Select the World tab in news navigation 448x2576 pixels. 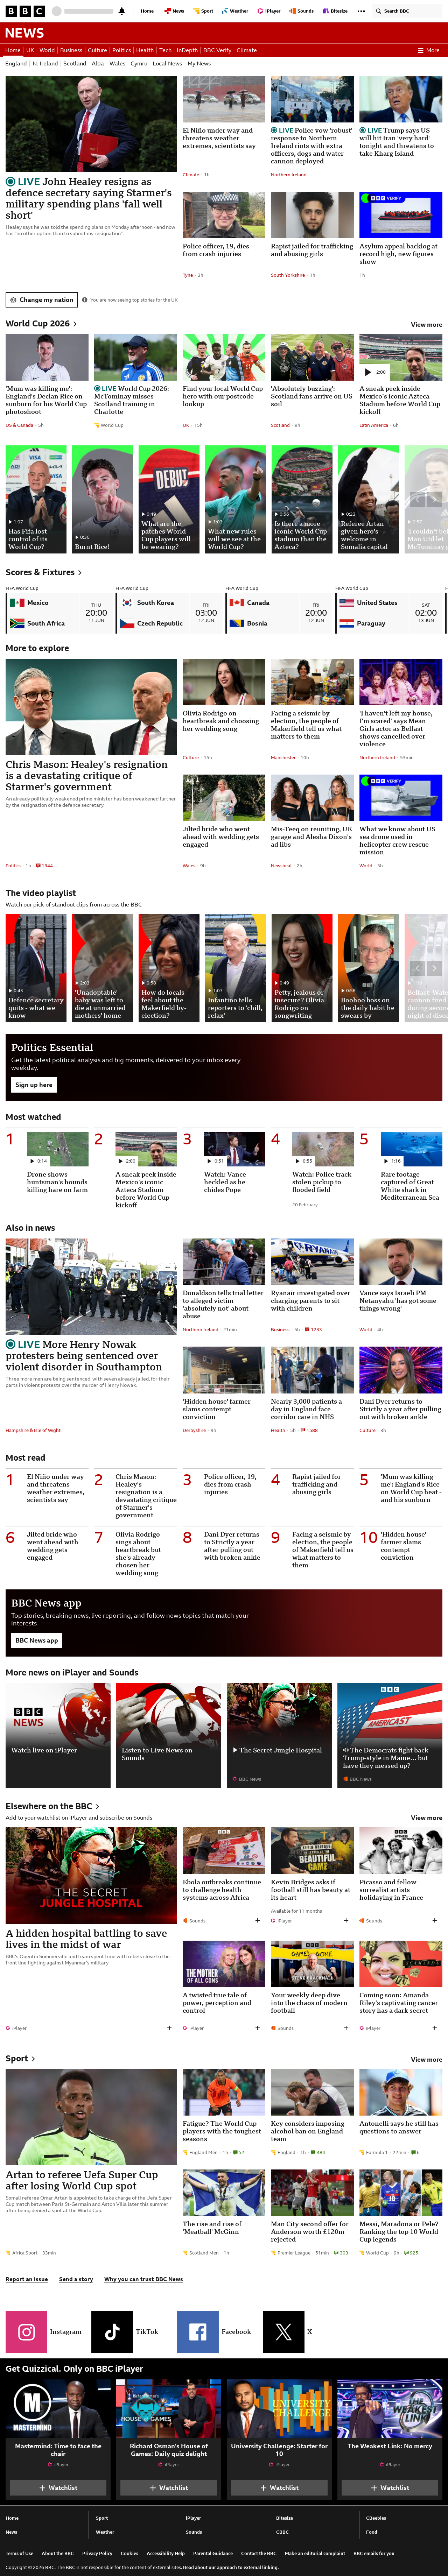click(x=47, y=50)
